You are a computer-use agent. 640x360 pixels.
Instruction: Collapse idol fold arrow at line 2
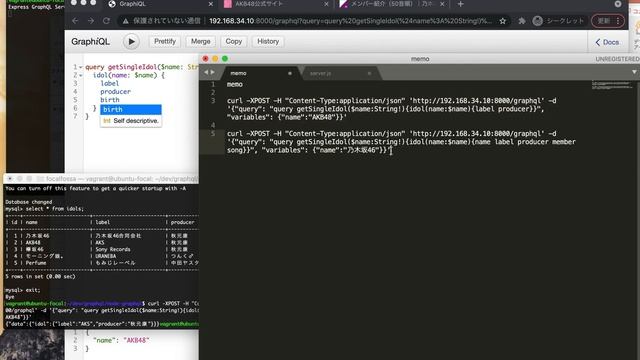81,76
